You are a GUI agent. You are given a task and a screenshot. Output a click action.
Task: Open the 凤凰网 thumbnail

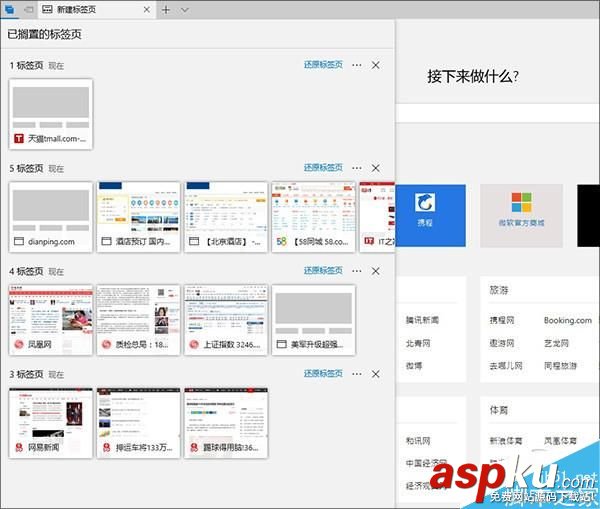pos(51,320)
